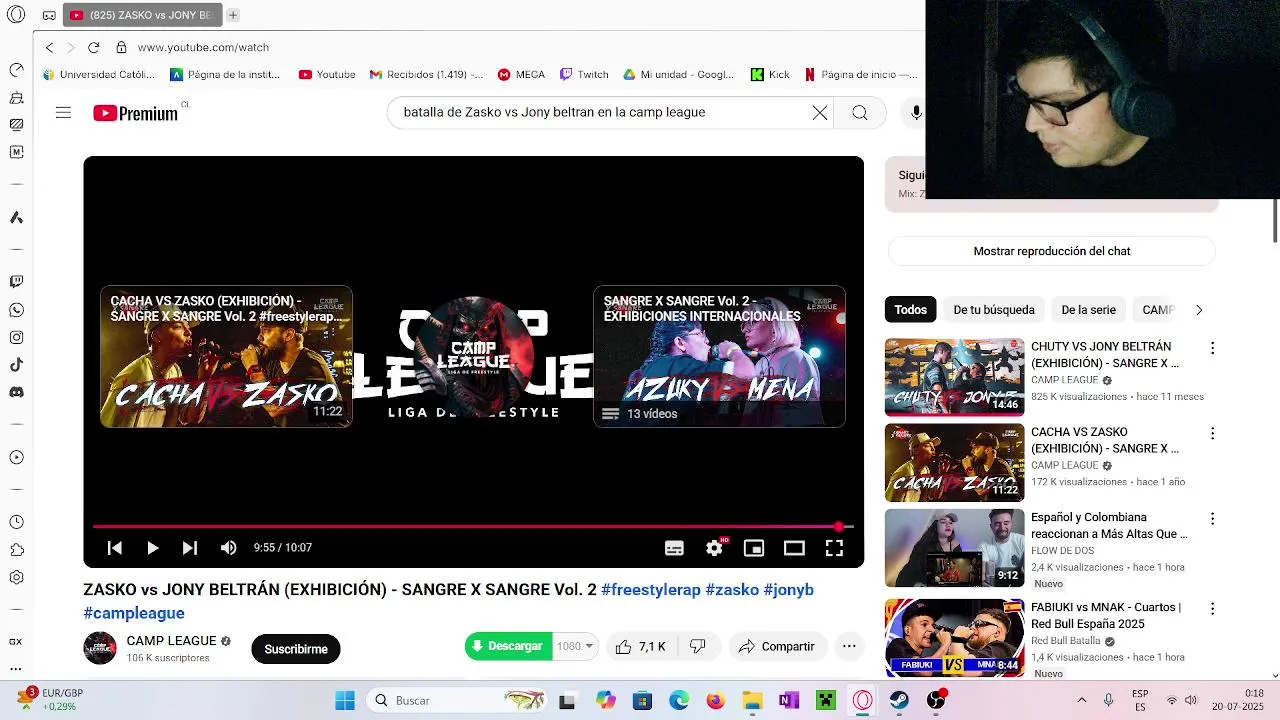
Task: Open options menu for Español y Colombiana video
Action: click(1212, 519)
